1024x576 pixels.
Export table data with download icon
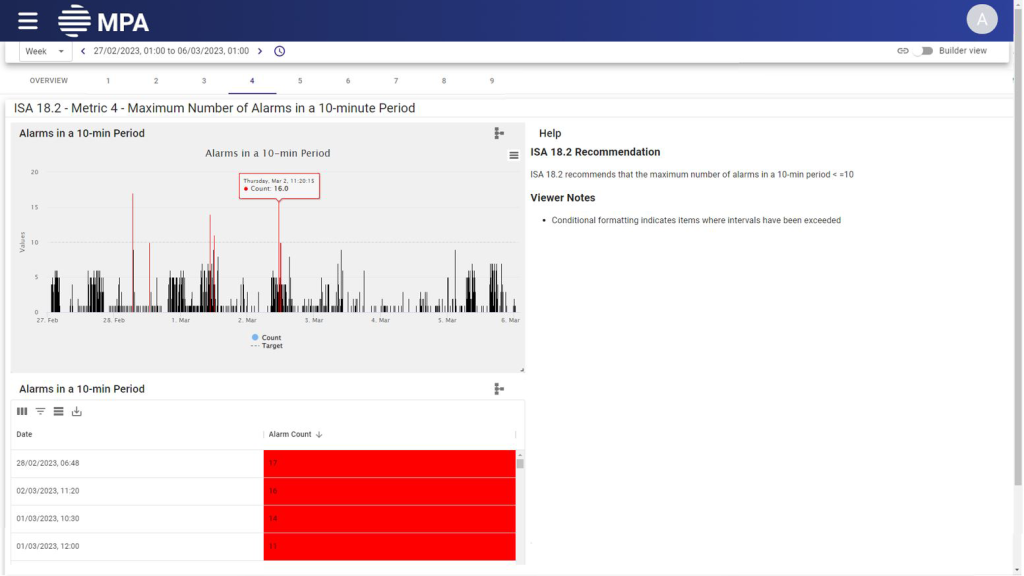point(77,411)
